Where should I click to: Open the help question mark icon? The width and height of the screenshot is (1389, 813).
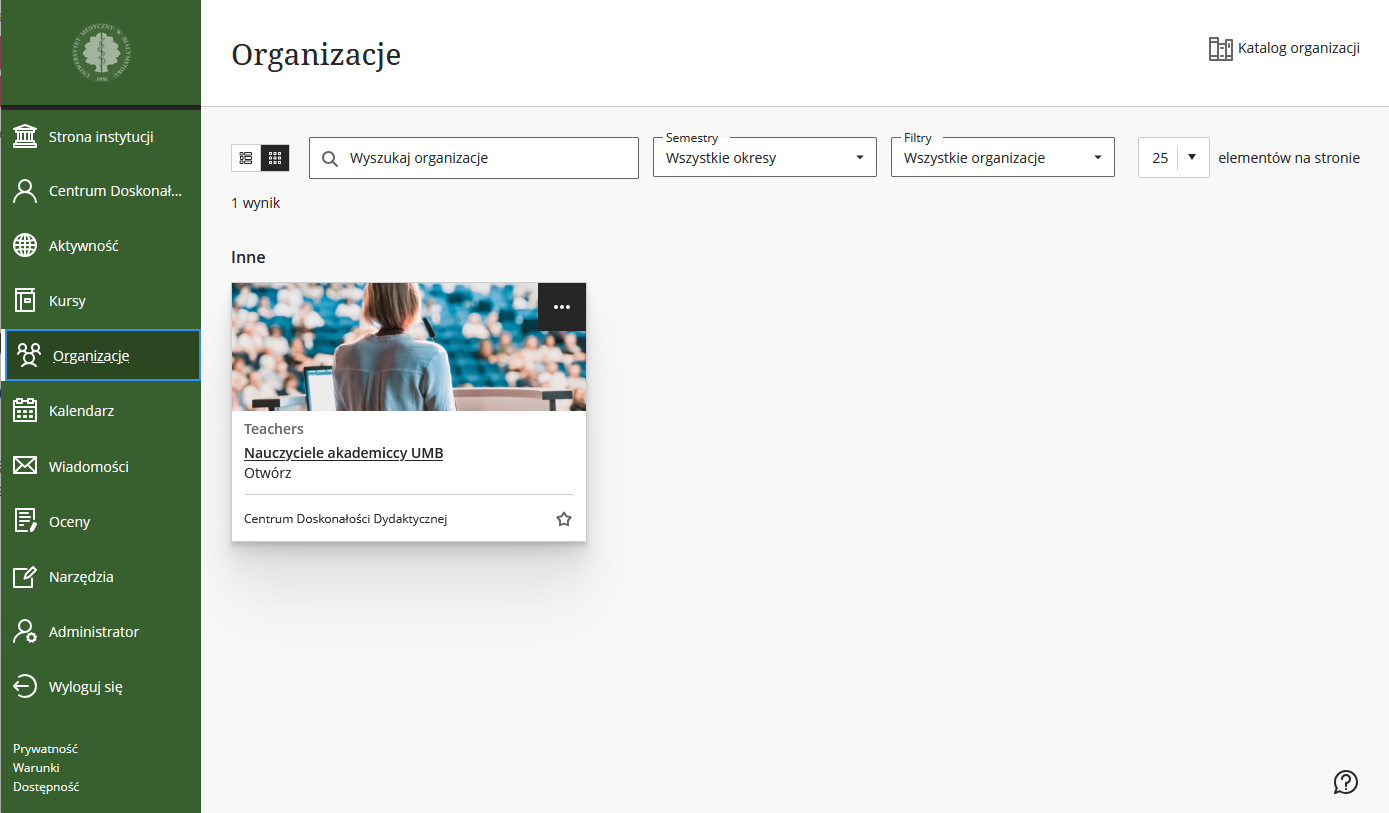tap(1345, 782)
